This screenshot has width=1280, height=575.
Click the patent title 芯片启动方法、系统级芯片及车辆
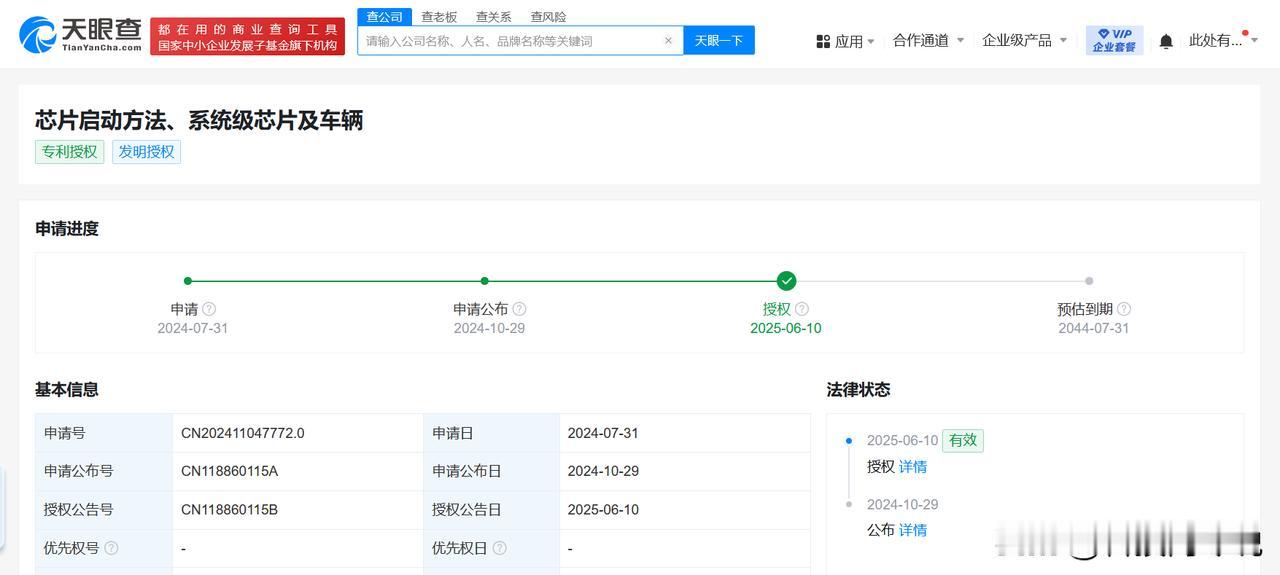pos(199,120)
